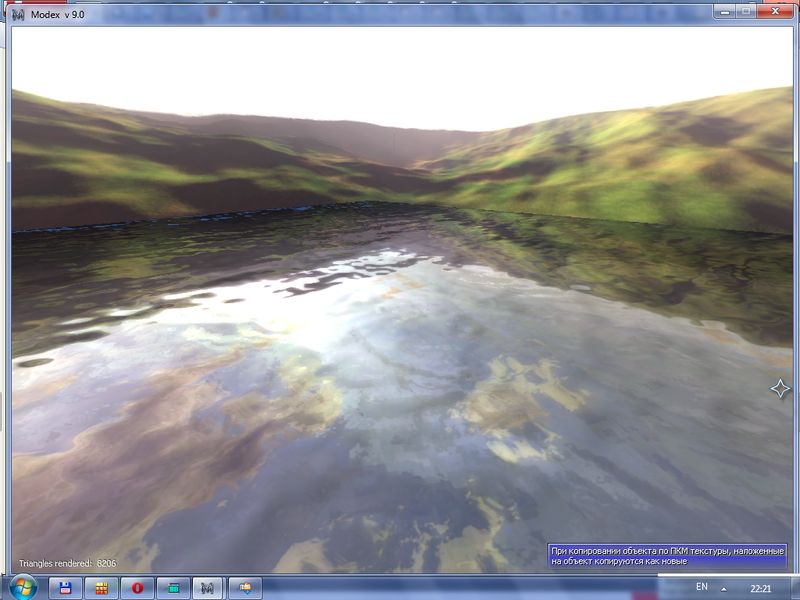Maximize the Modex window

[746, 11]
